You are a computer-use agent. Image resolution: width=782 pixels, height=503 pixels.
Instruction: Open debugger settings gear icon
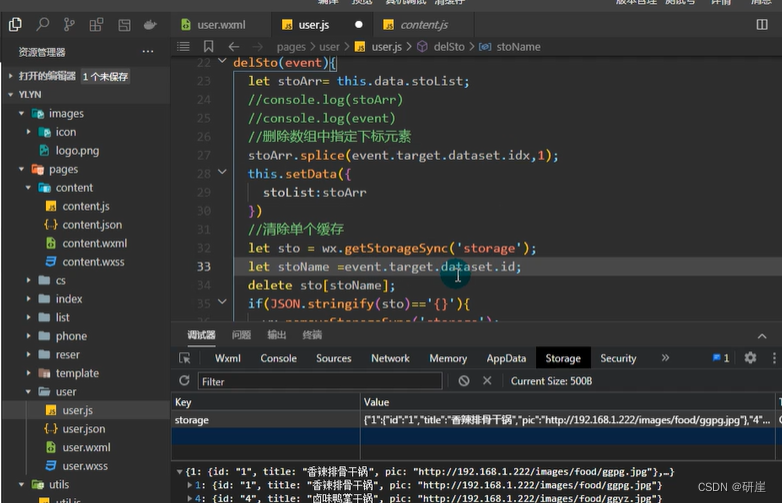pos(750,357)
